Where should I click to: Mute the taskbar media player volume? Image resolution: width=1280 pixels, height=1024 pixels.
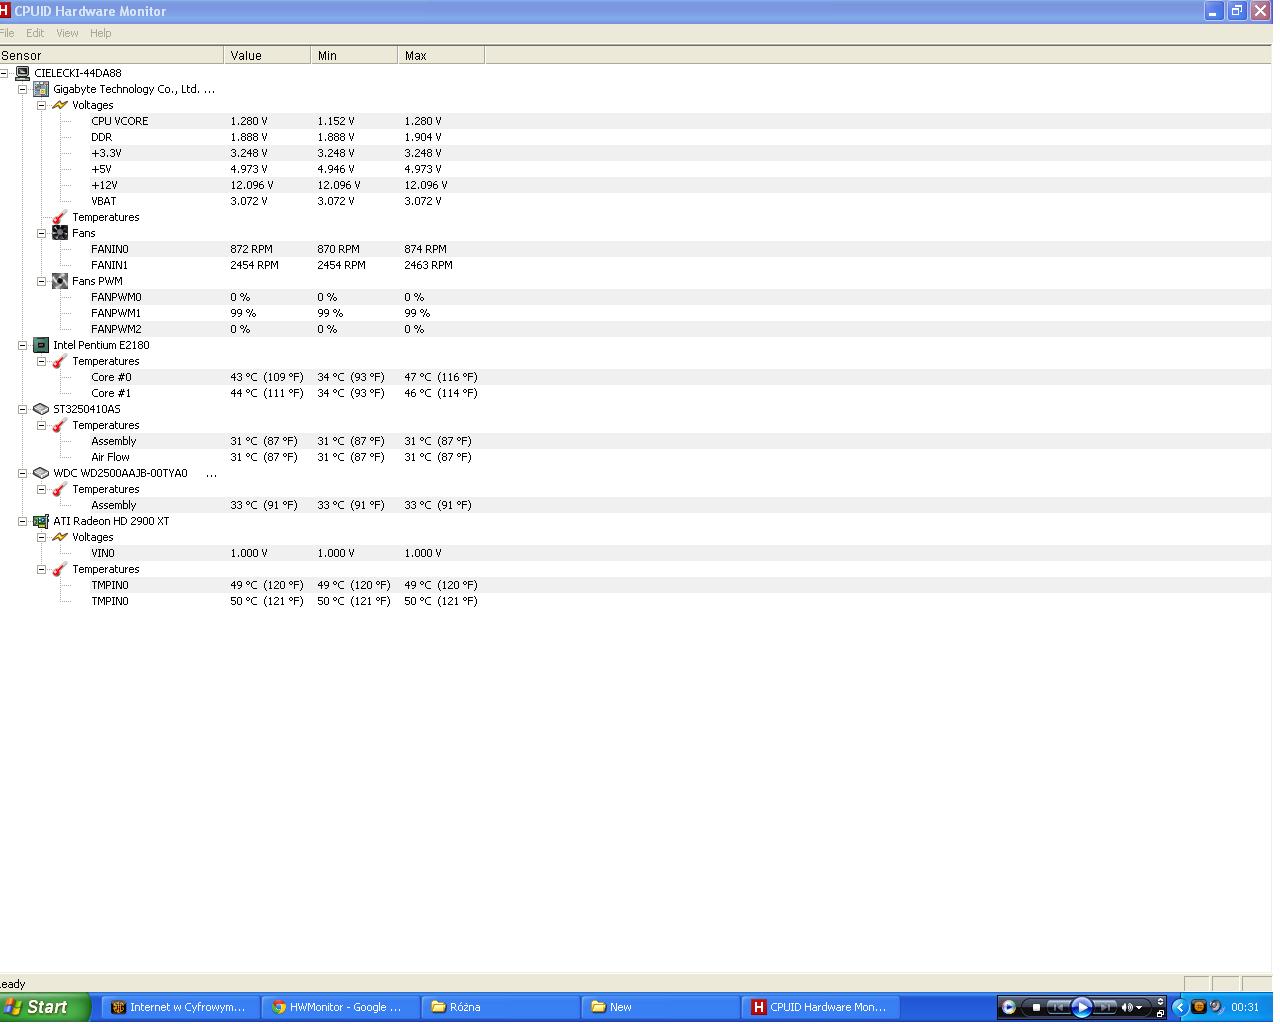pyautogui.click(x=1127, y=1007)
